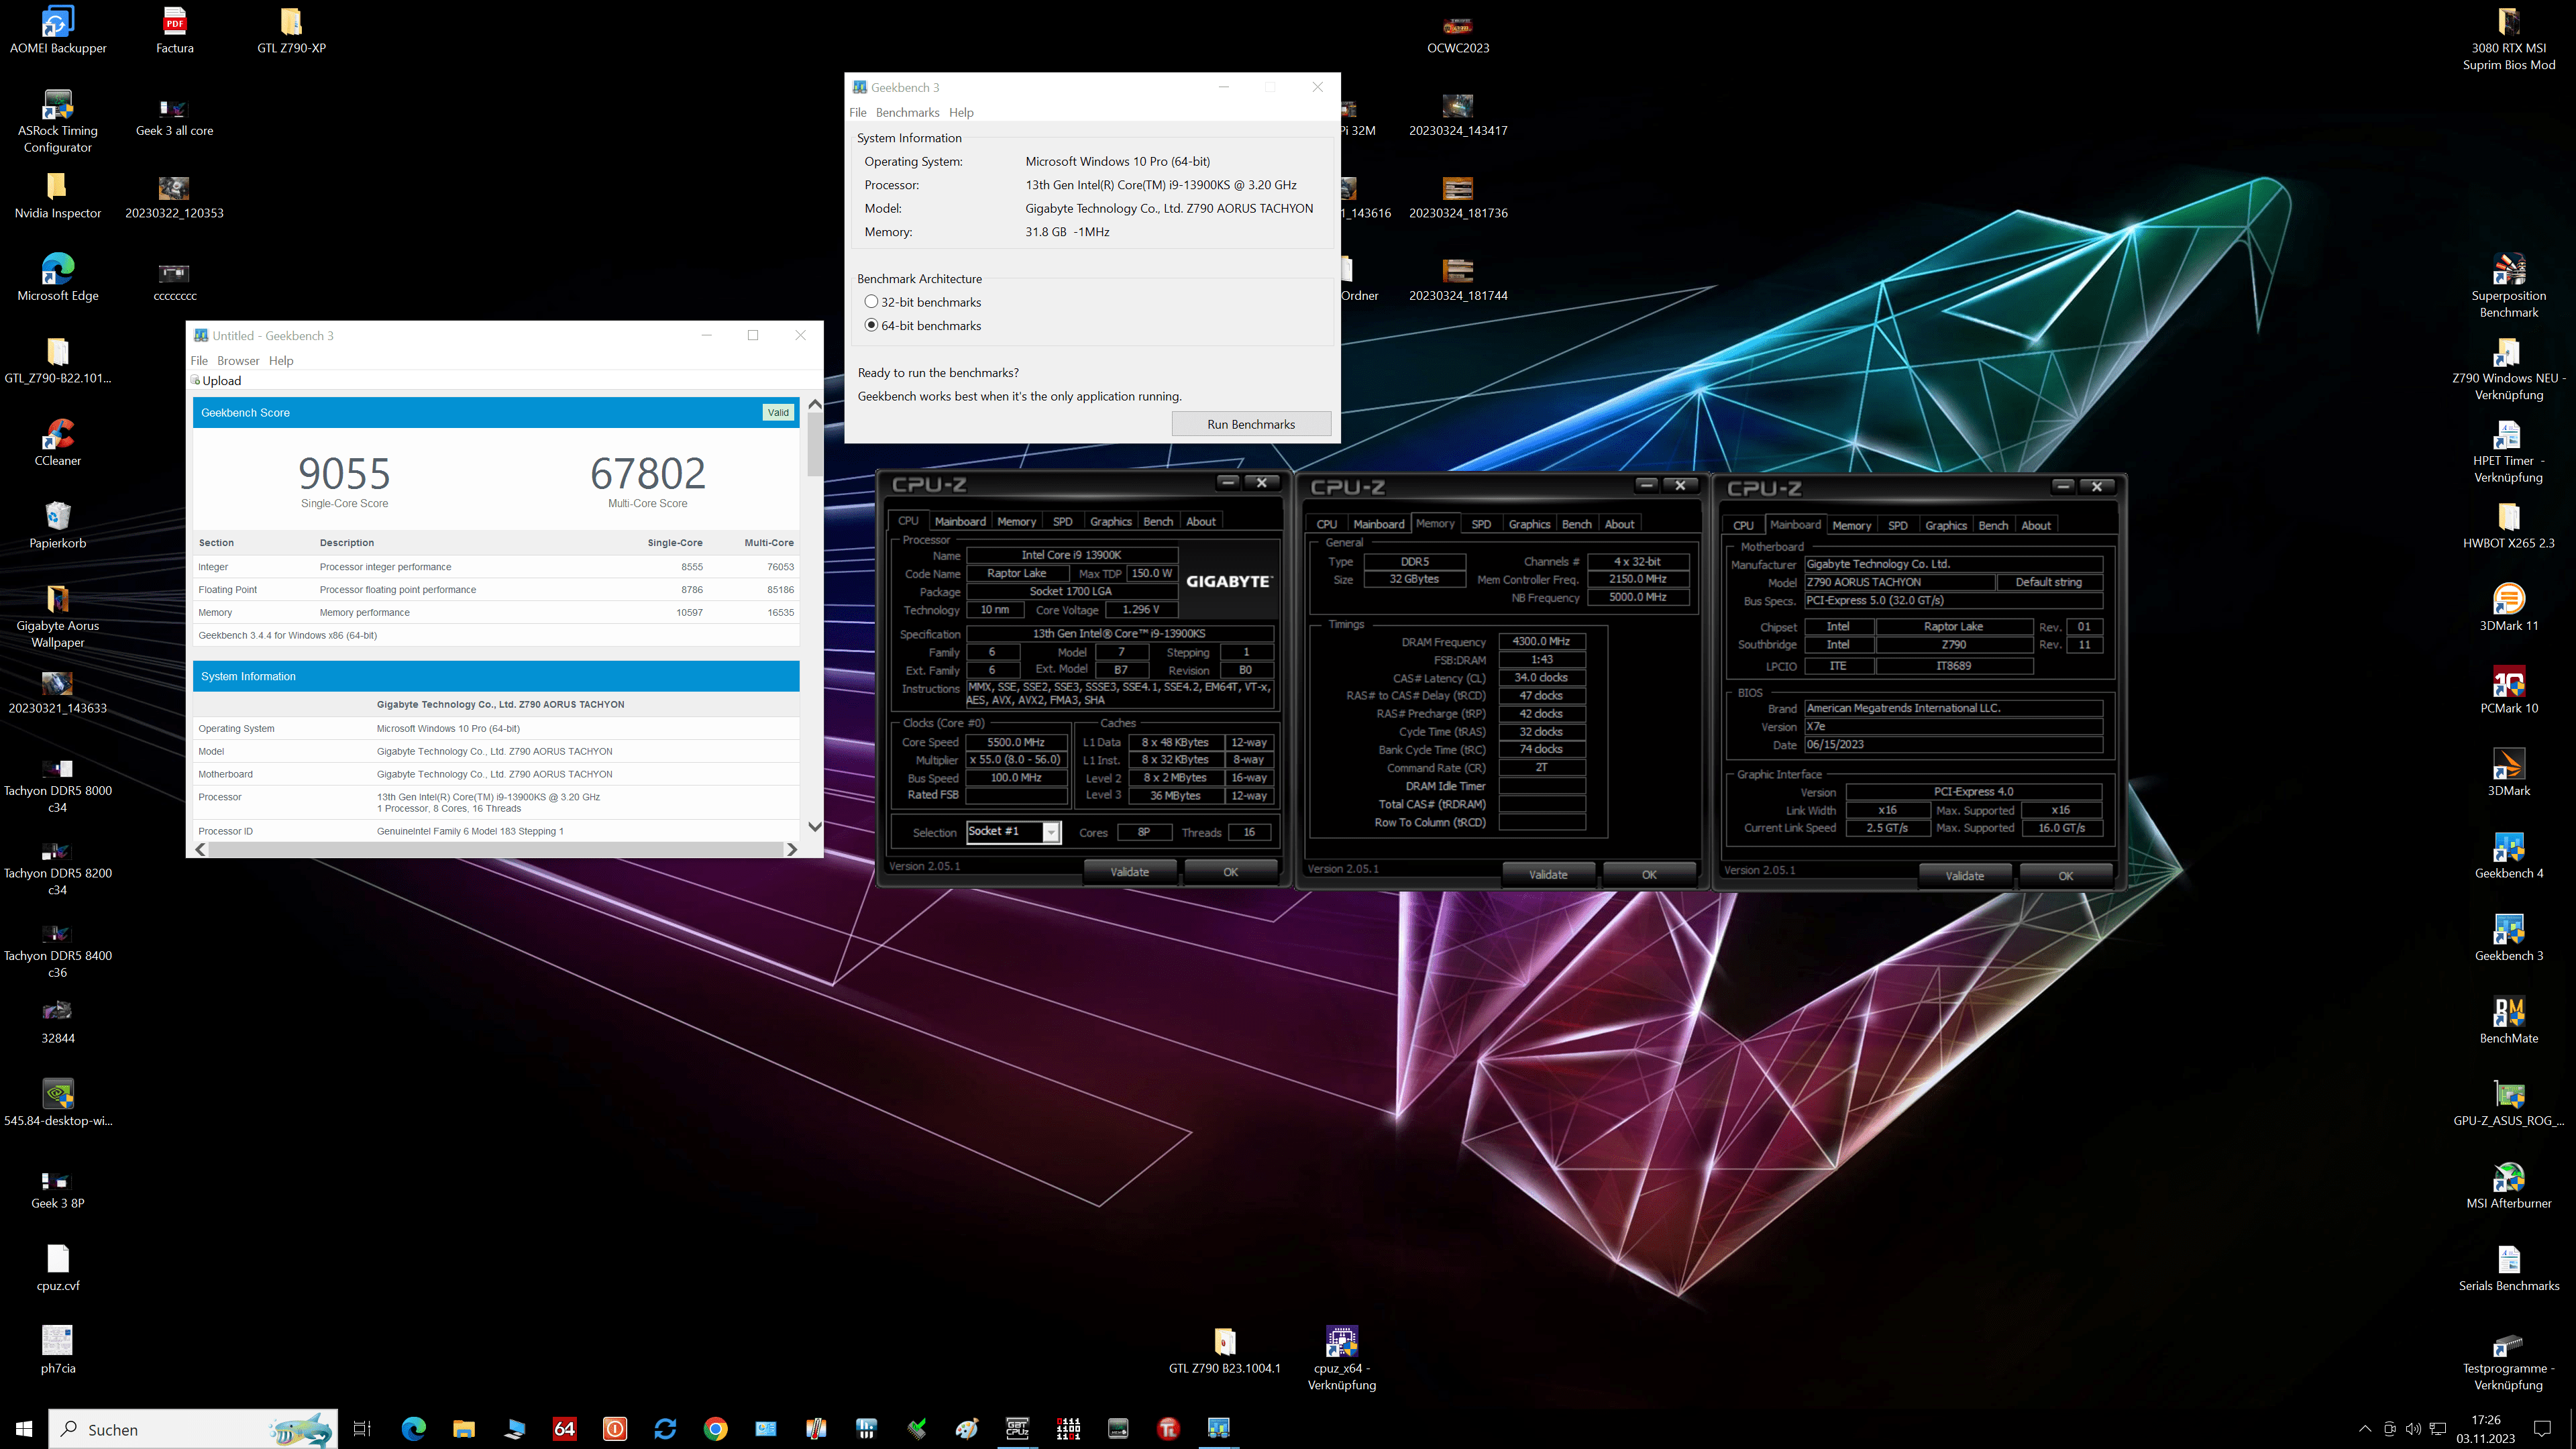Launch MSI Afterburner desktop shortcut
Image resolution: width=2576 pixels, height=1449 pixels.
pyautogui.click(x=2508, y=1186)
